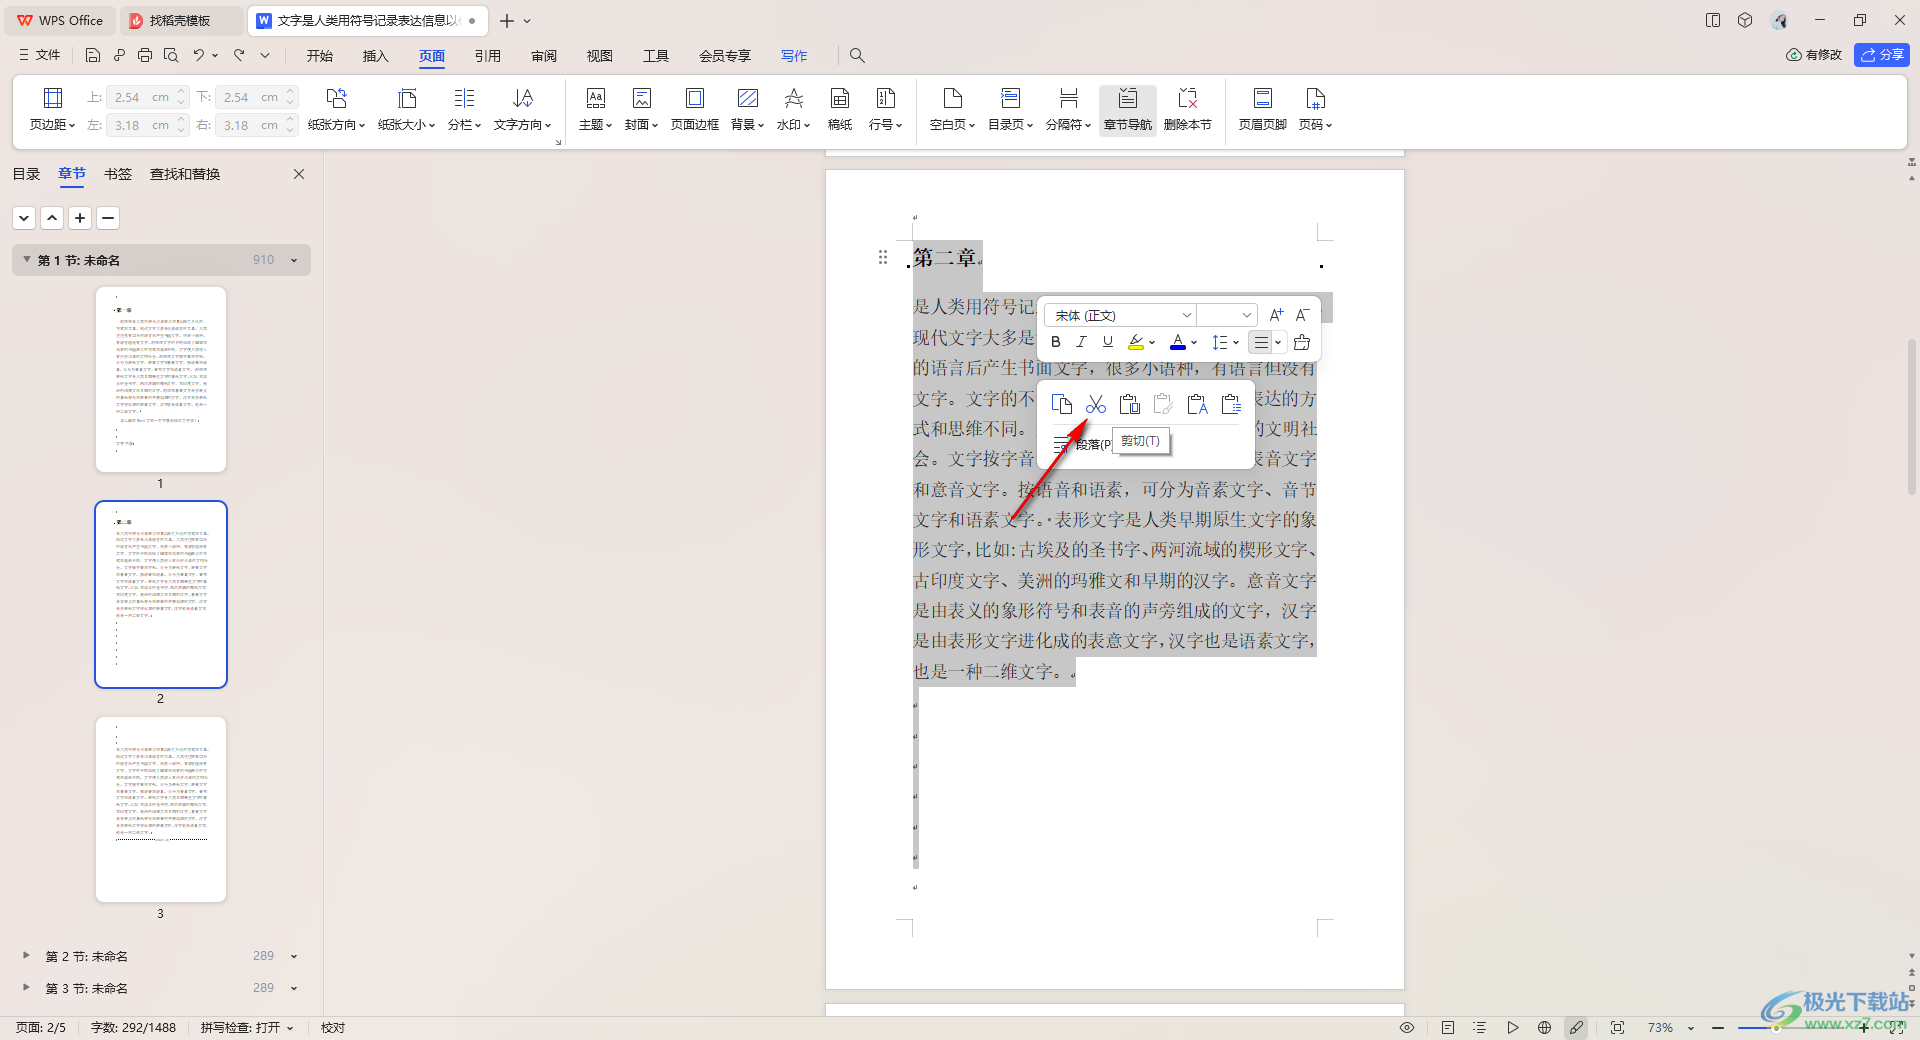Screen dimensions: 1920x1040
Task: Open paper orientation options
Action: coord(336,109)
